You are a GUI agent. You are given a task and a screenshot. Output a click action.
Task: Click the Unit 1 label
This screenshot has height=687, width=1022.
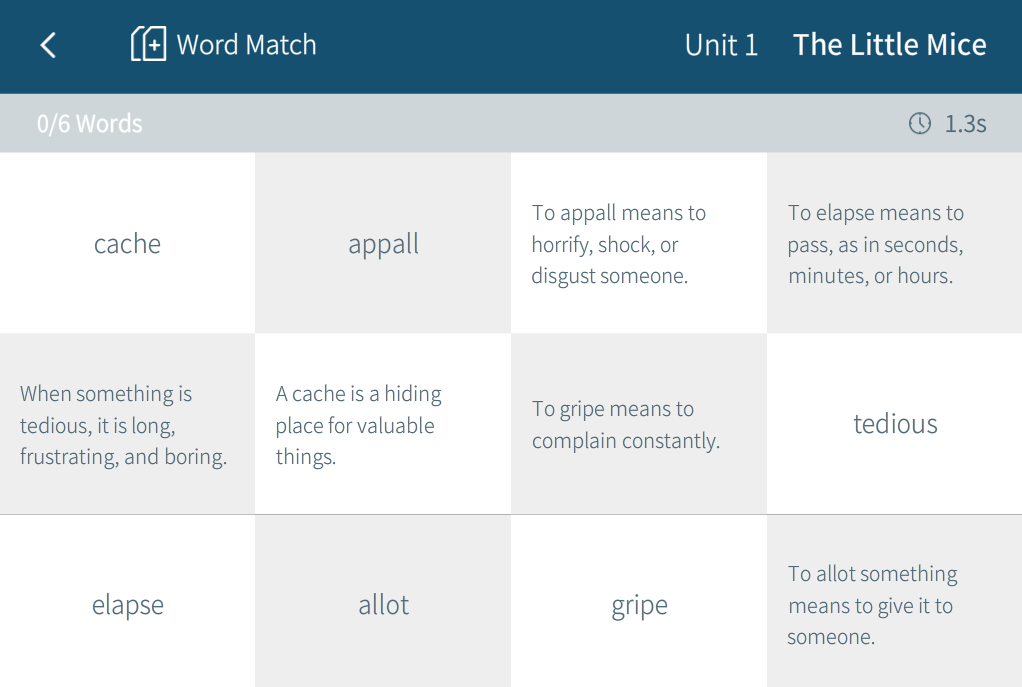click(x=721, y=45)
